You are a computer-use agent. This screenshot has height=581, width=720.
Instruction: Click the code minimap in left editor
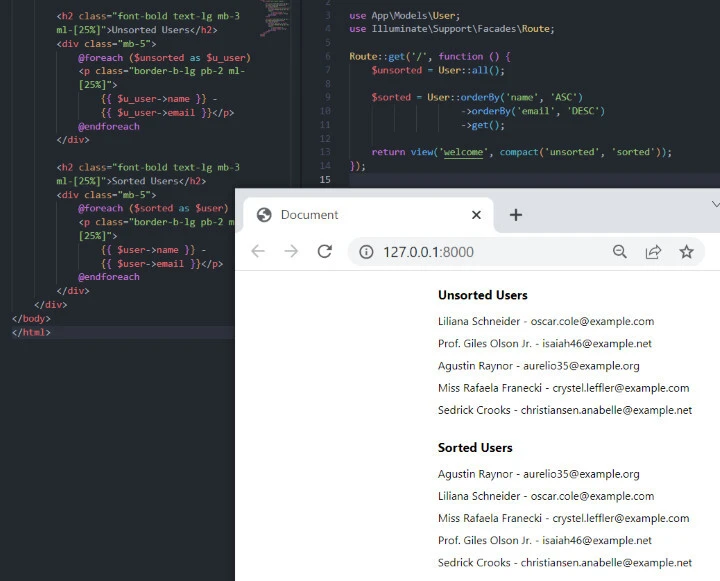pyautogui.click(x=277, y=15)
